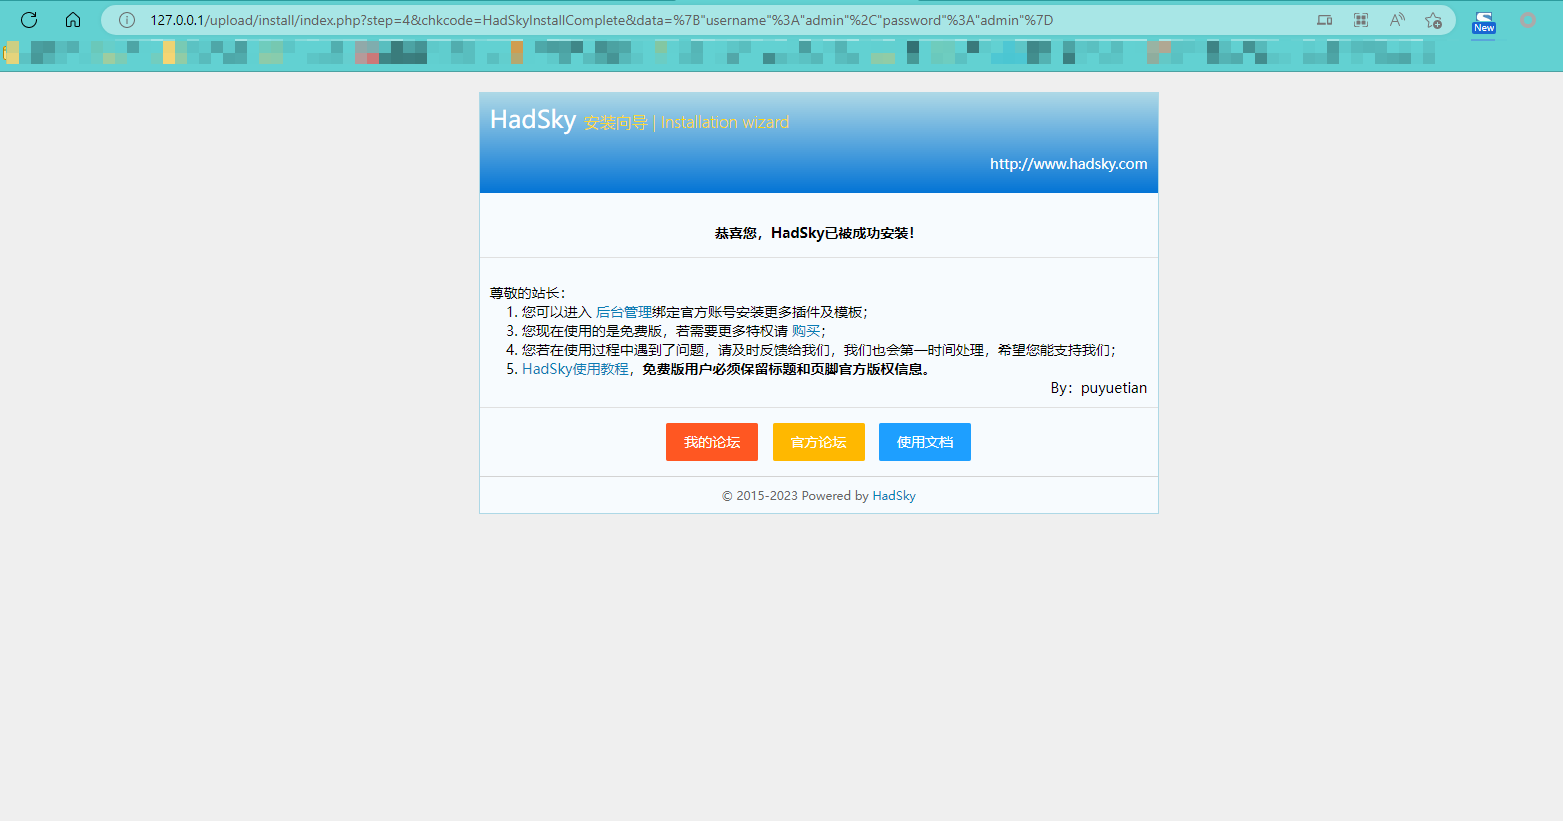The image size is (1563, 821).
Task: Open the extension icon labeled New
Action: point(1484,23)
